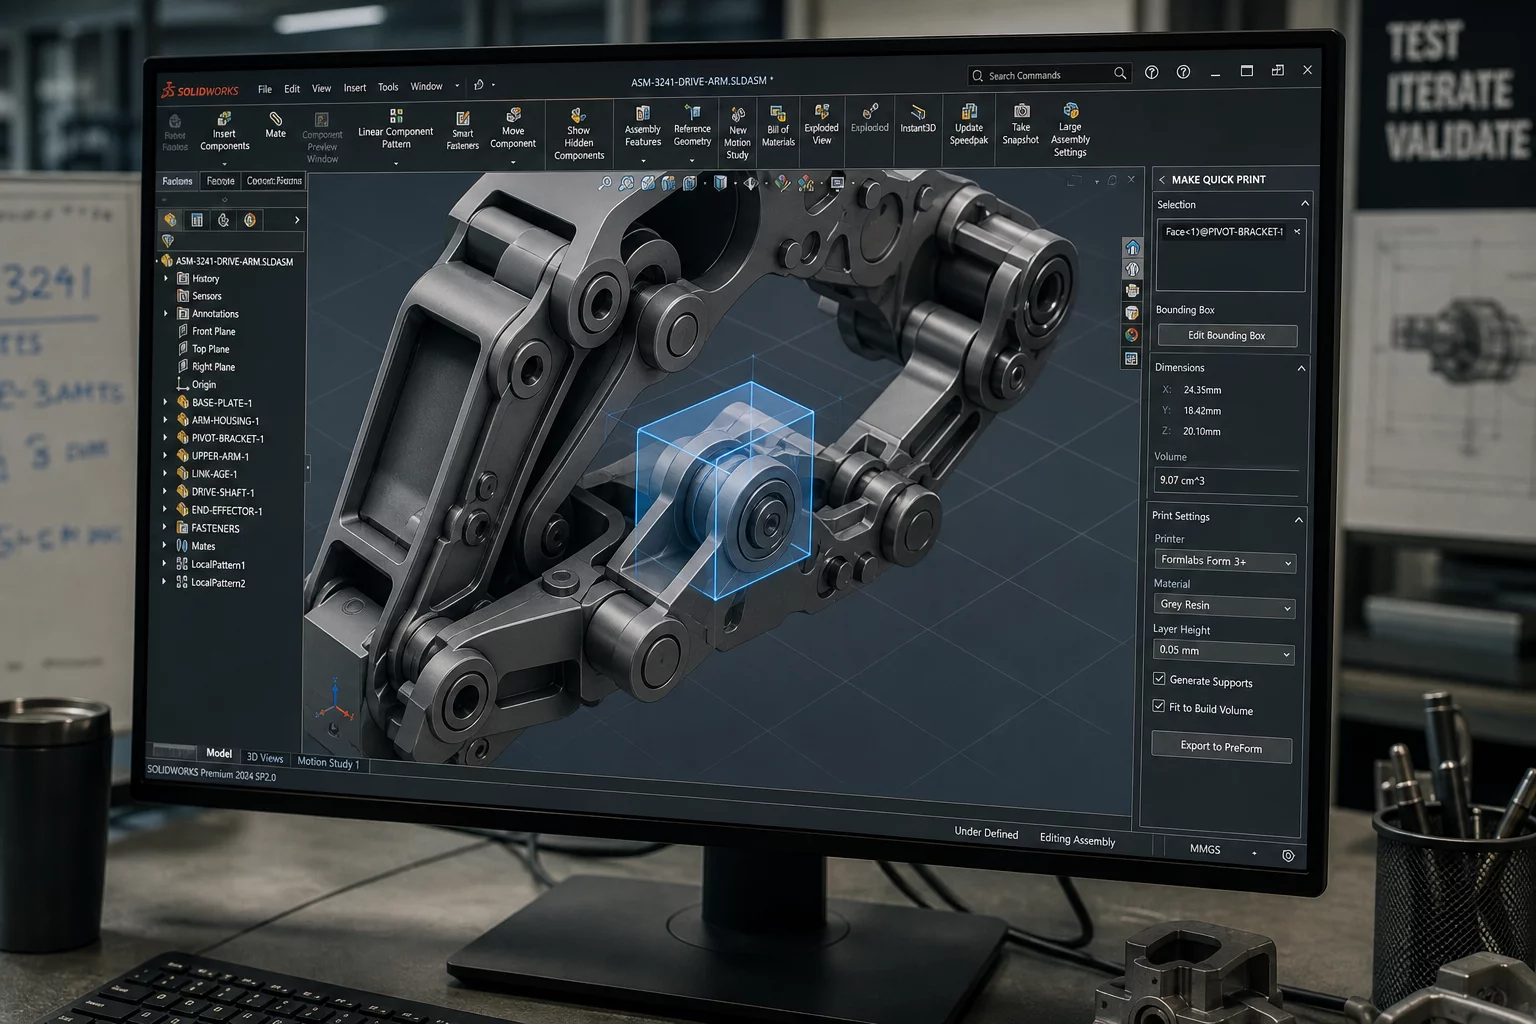This screenshot has height=1024, width=1536.
Task: Select the Mate tool
Action: 275,126
